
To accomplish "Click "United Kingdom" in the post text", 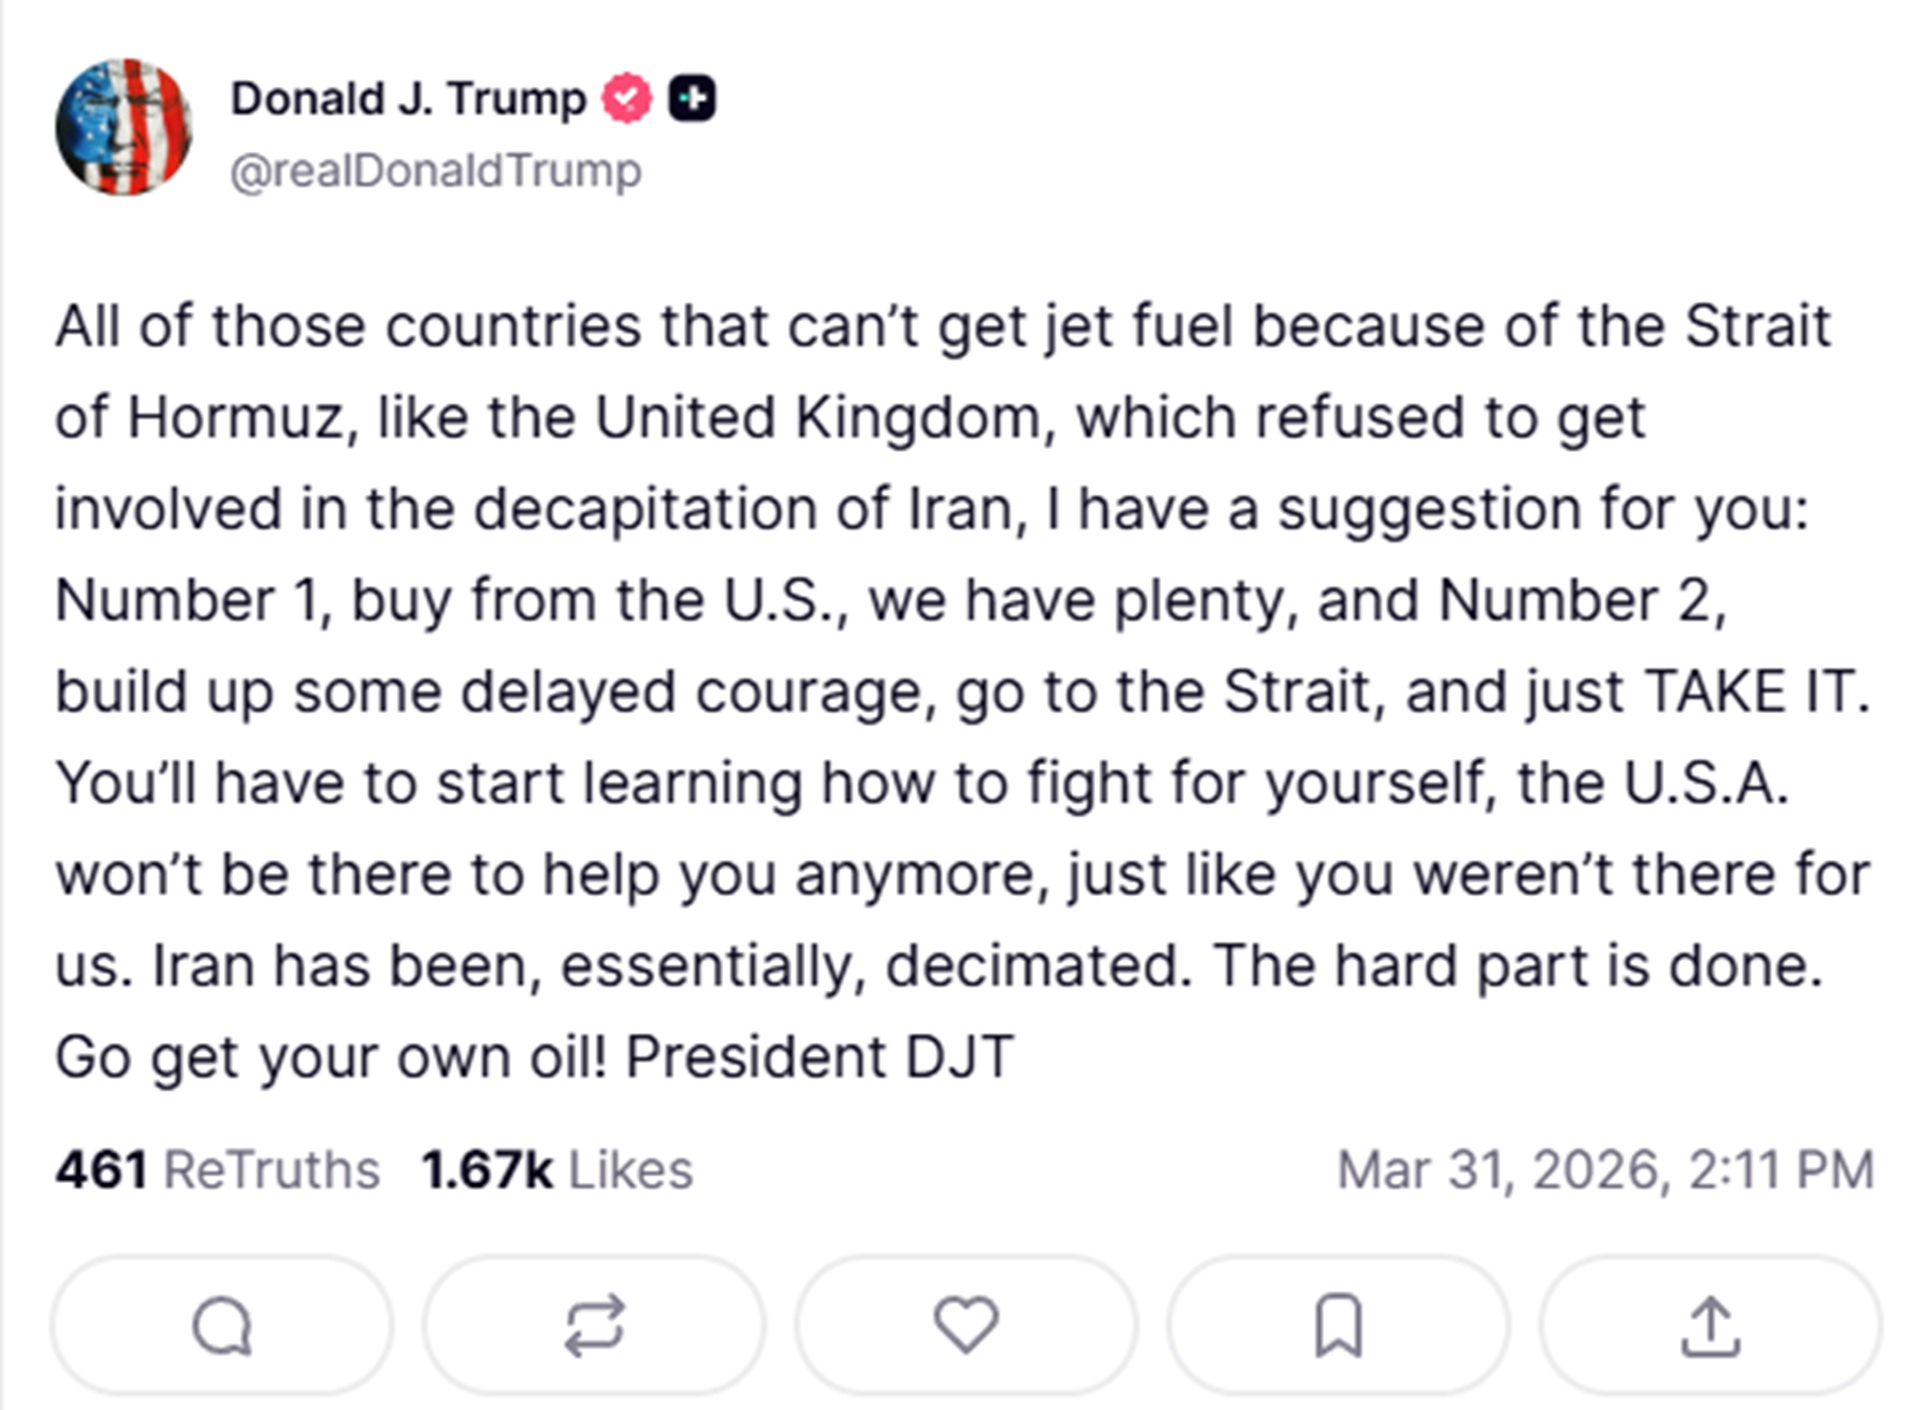I will [818, 418].
